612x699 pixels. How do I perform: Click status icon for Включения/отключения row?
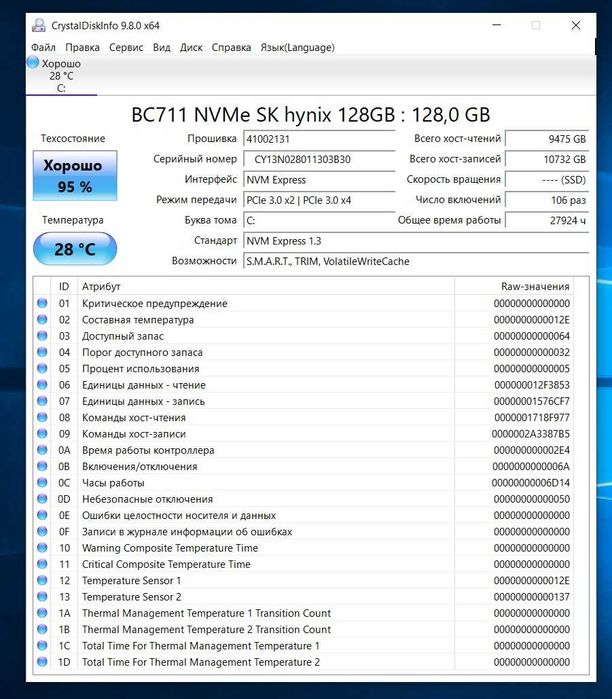[42, 466]
